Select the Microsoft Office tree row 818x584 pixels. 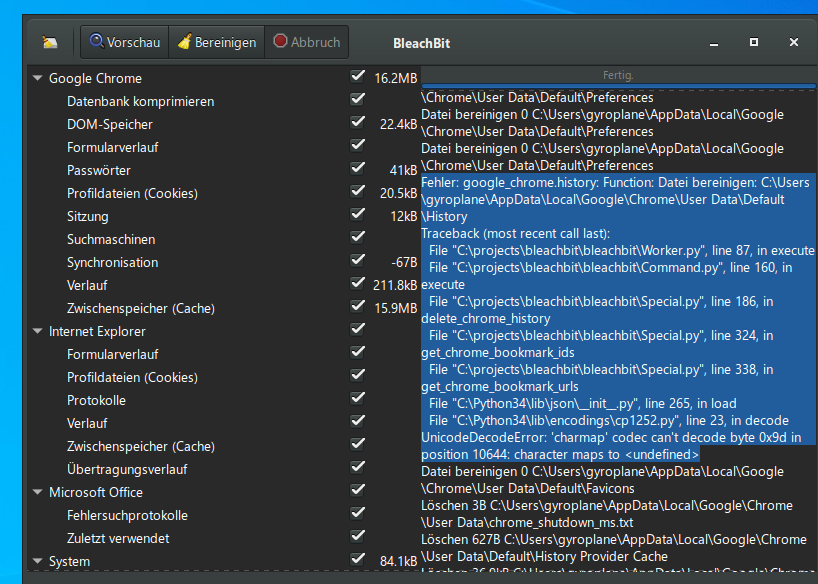[224, 492]
